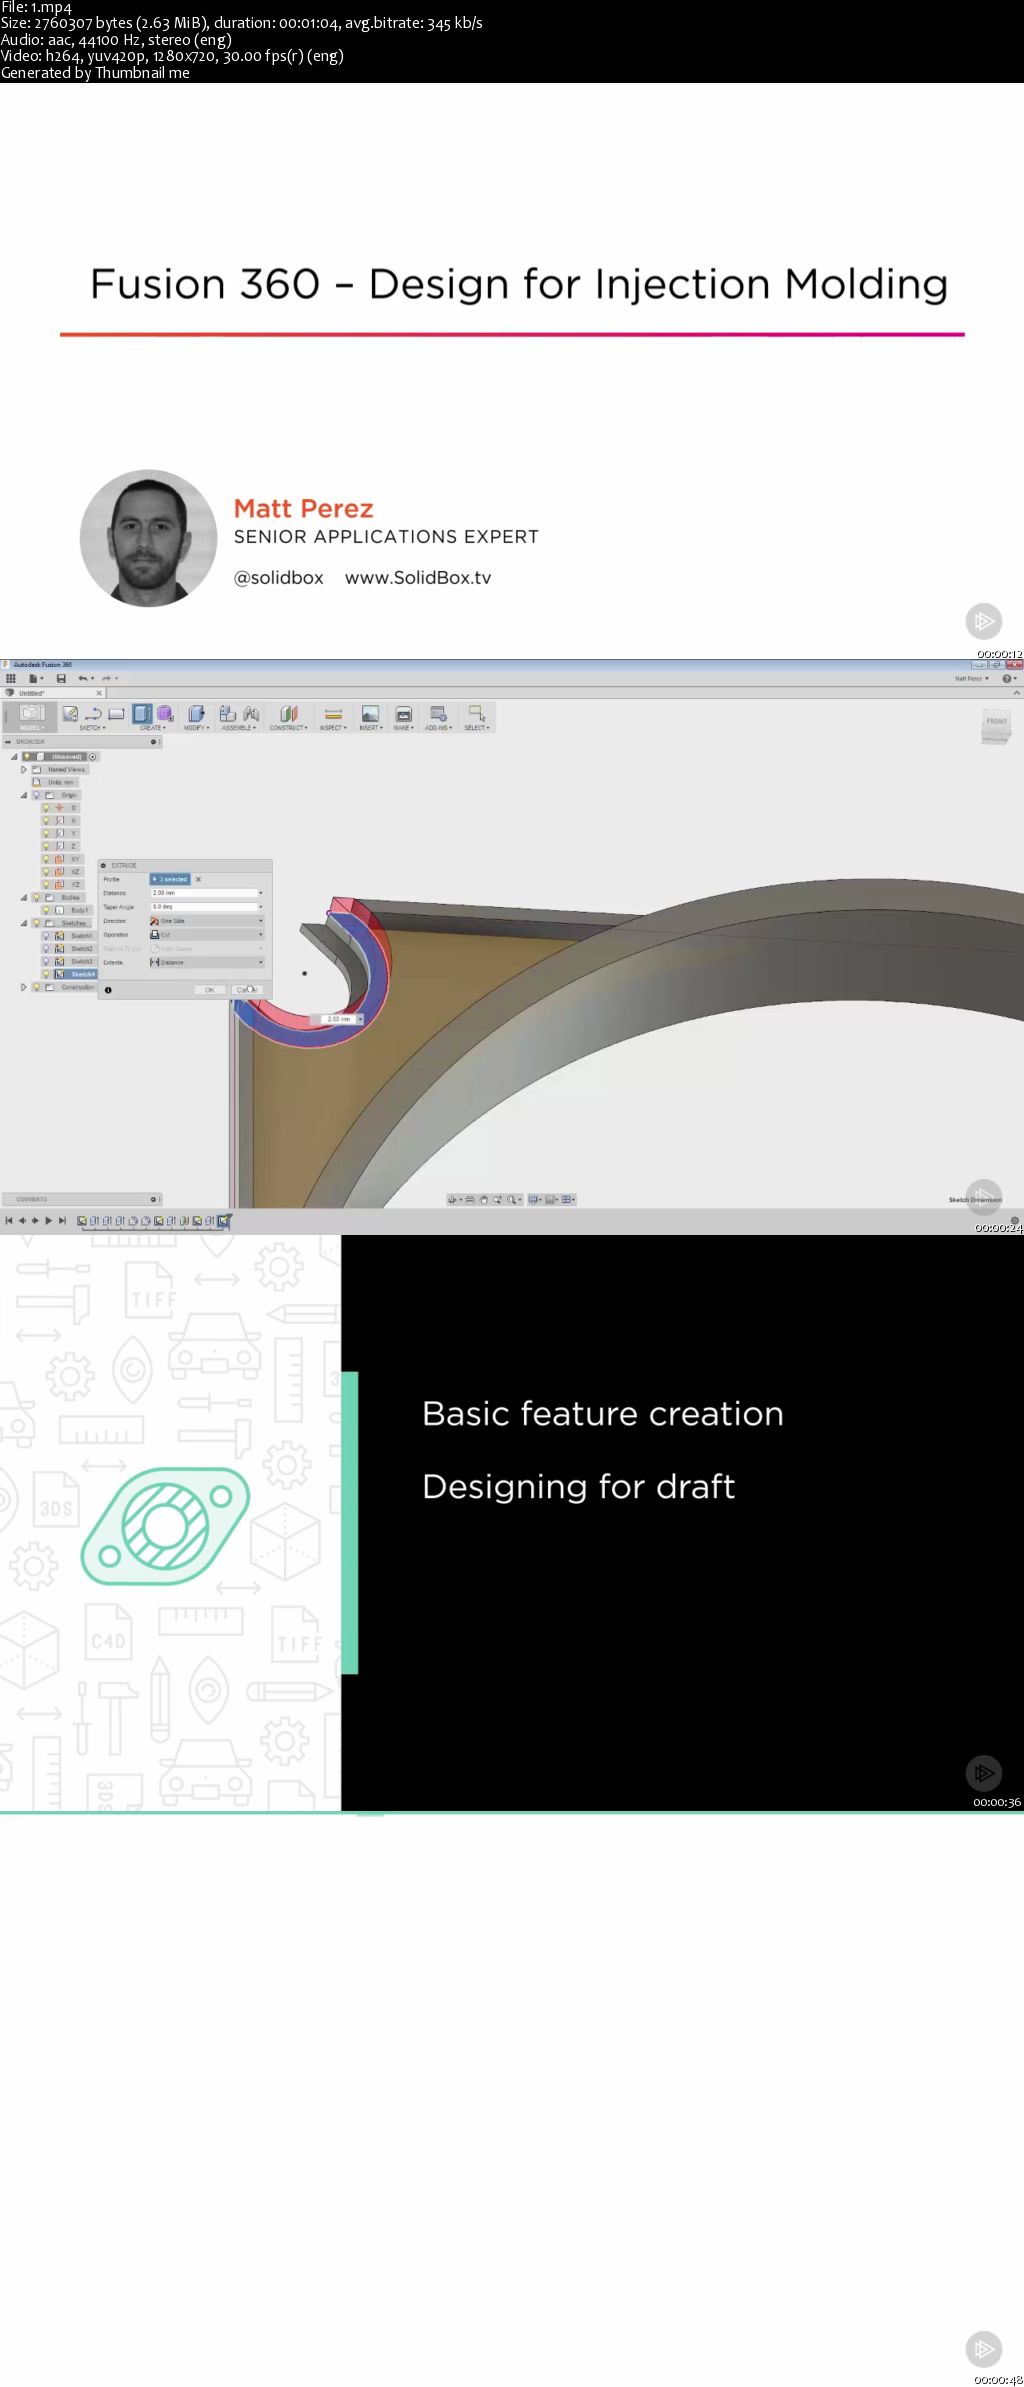This screenshot has width=1024, height=2387.
Task: Collapse the Origin tree node
Action: tap(24, 795)
